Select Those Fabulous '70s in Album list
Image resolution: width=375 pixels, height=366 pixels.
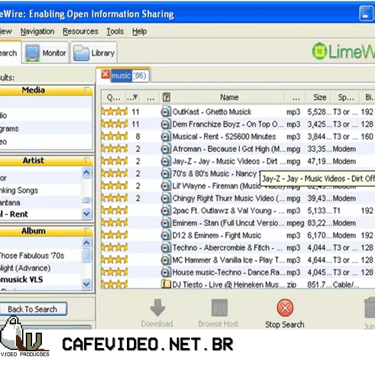[x=32, y=256]
